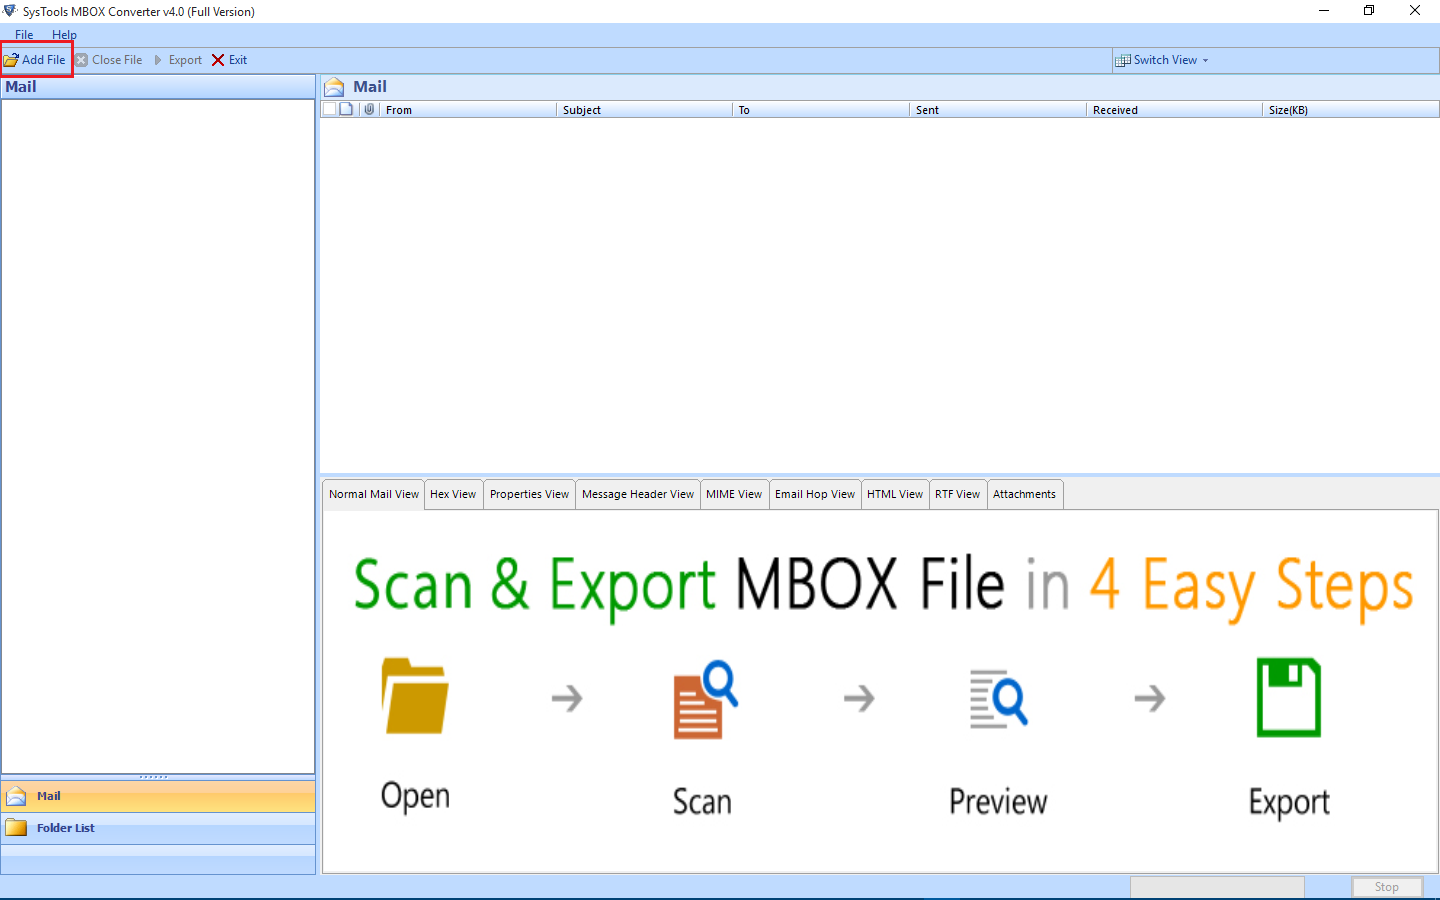
Task: Click the dotted splitter grip above Mail pane
Action: pyautogui.click(x=154, y=776)
